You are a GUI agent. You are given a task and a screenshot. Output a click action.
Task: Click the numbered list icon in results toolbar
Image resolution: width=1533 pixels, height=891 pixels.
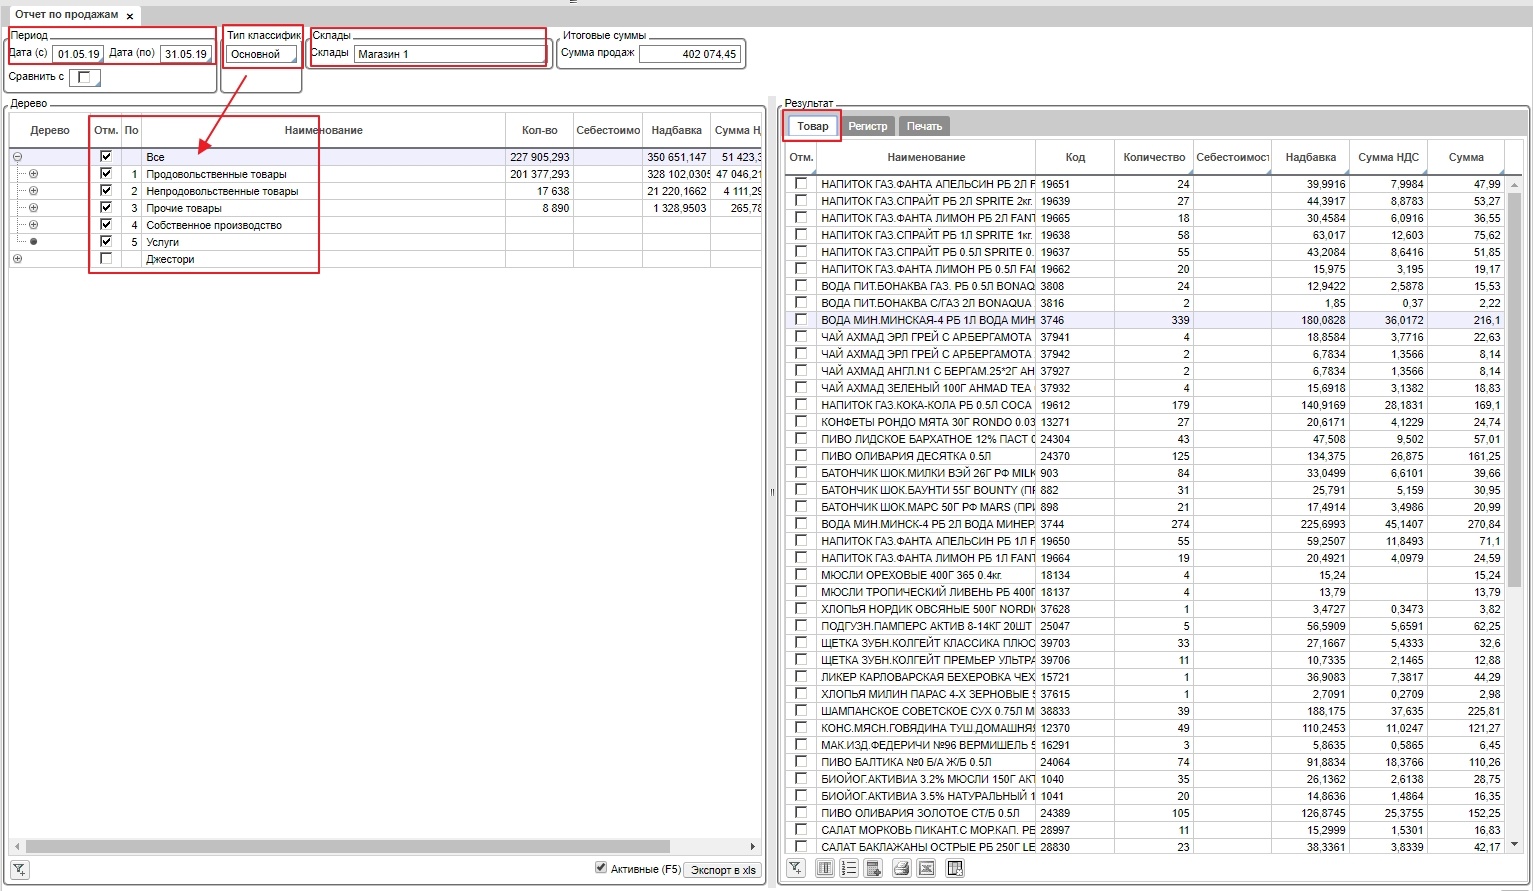(x=849, y=868)
